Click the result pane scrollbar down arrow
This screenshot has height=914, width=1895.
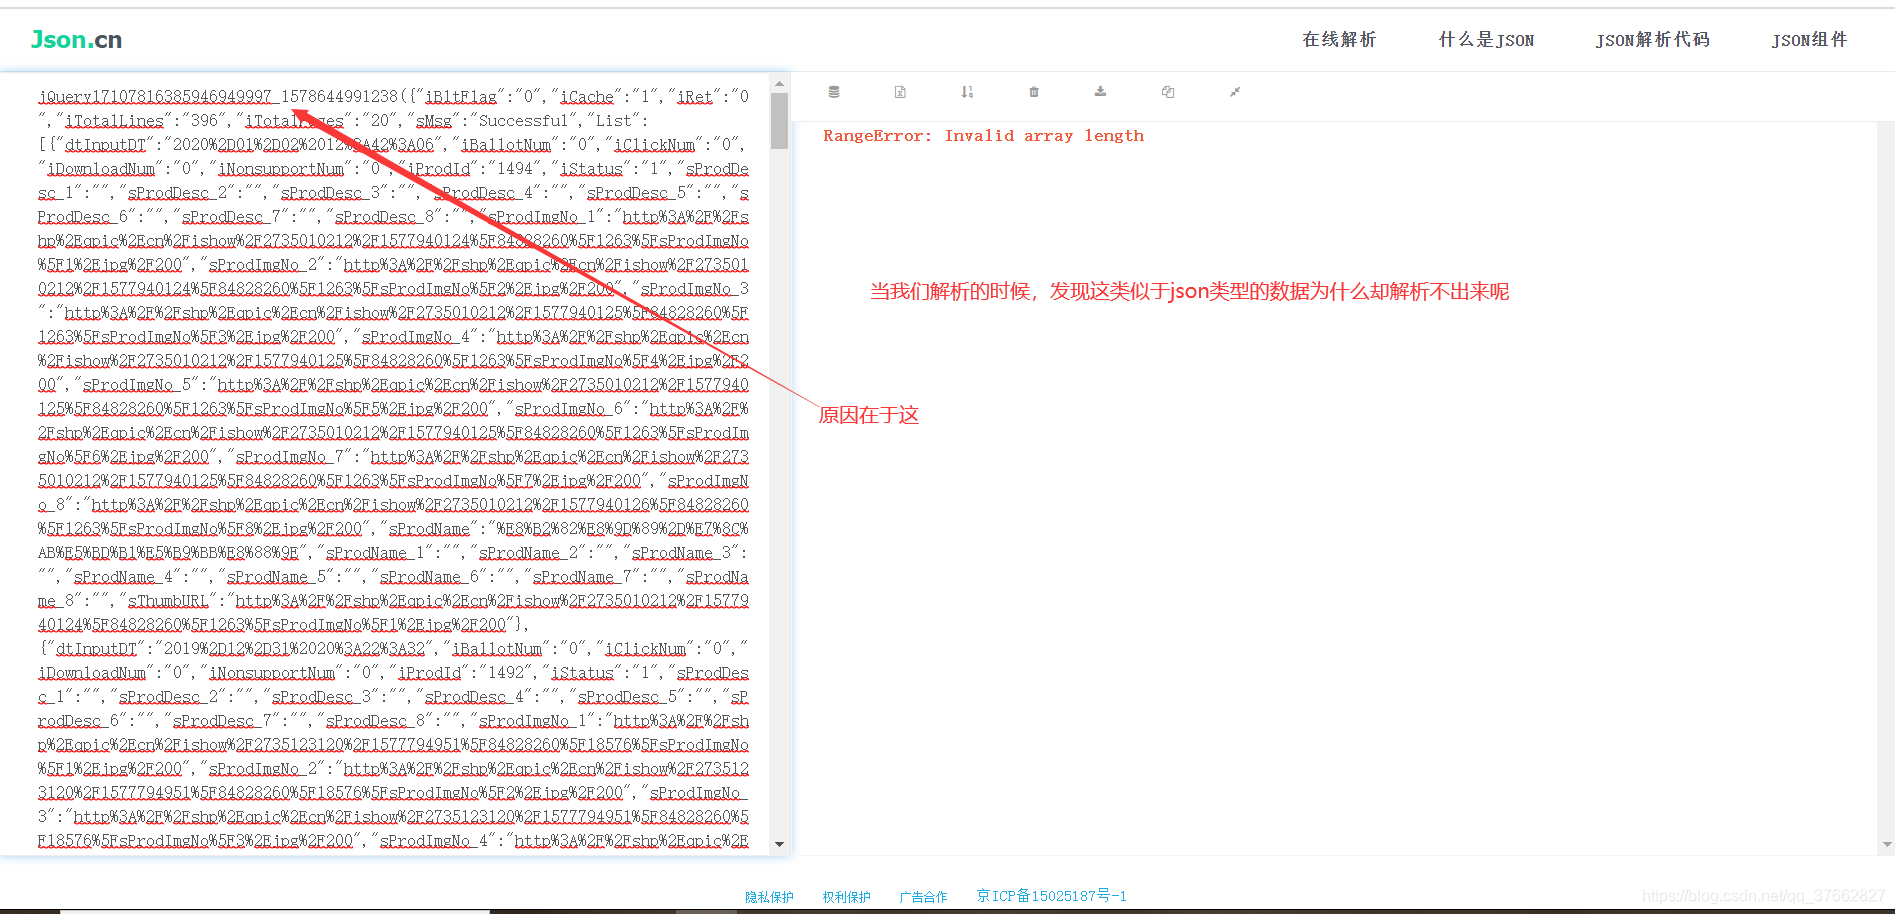[1887, 845]
